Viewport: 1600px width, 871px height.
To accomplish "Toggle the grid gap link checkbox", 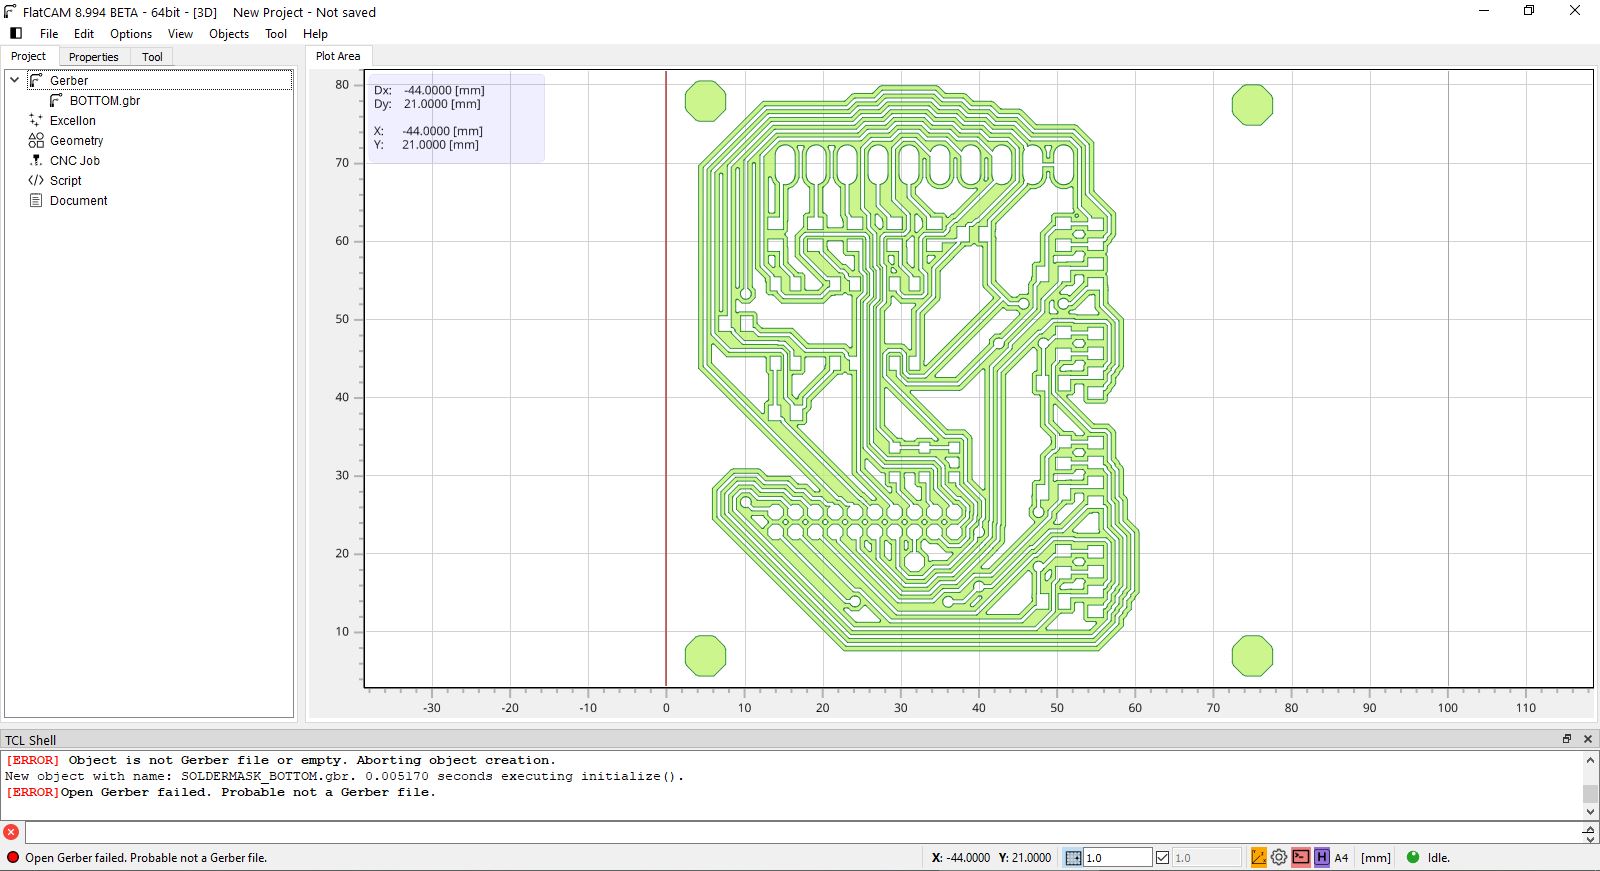I will click(1162, 857).
